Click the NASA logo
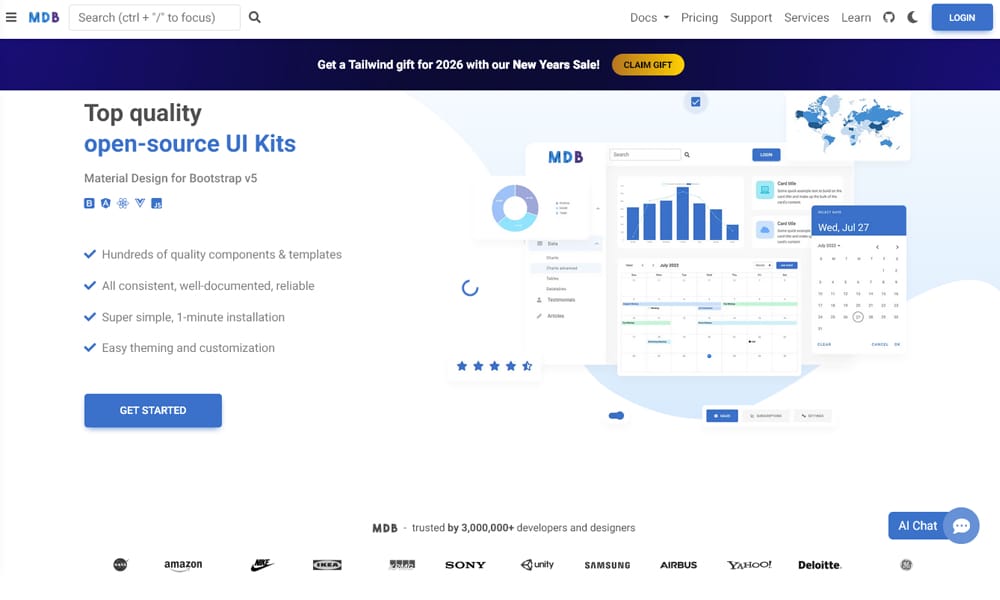The width and height of the screenshot is (1000, 600). (121, 564)
